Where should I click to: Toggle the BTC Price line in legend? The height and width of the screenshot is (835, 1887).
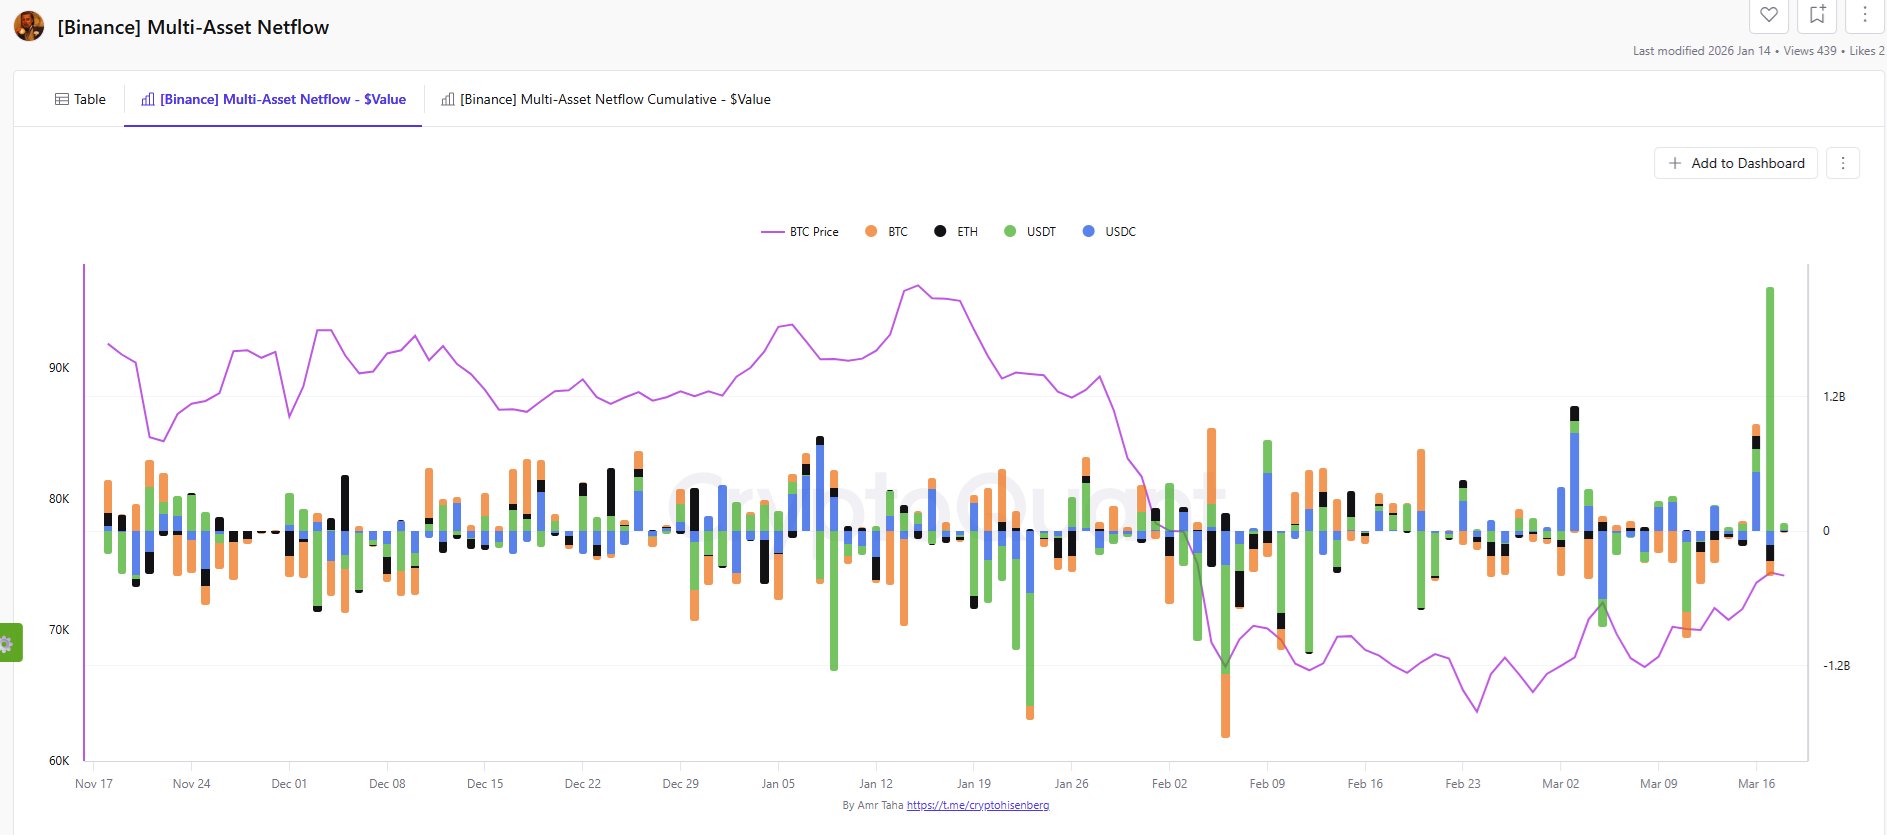click(800, 231)
